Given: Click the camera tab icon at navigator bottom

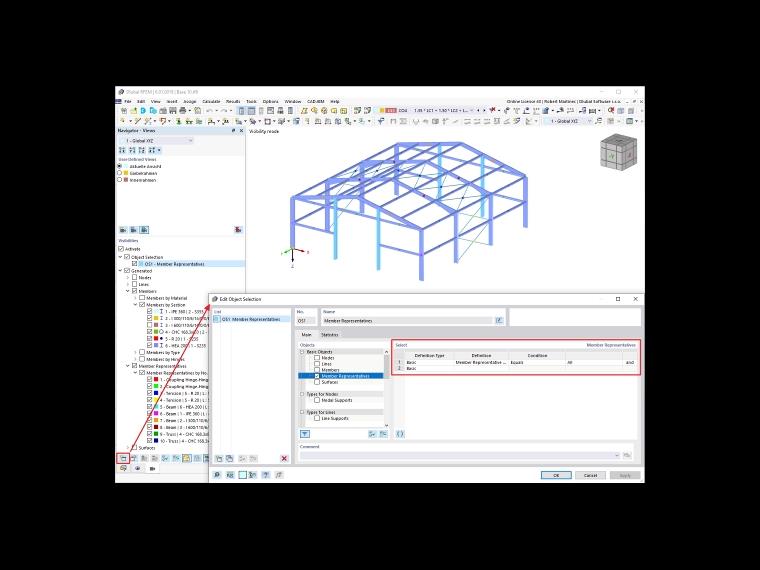Looking at the screenshot, I should [x=152, y=469].
